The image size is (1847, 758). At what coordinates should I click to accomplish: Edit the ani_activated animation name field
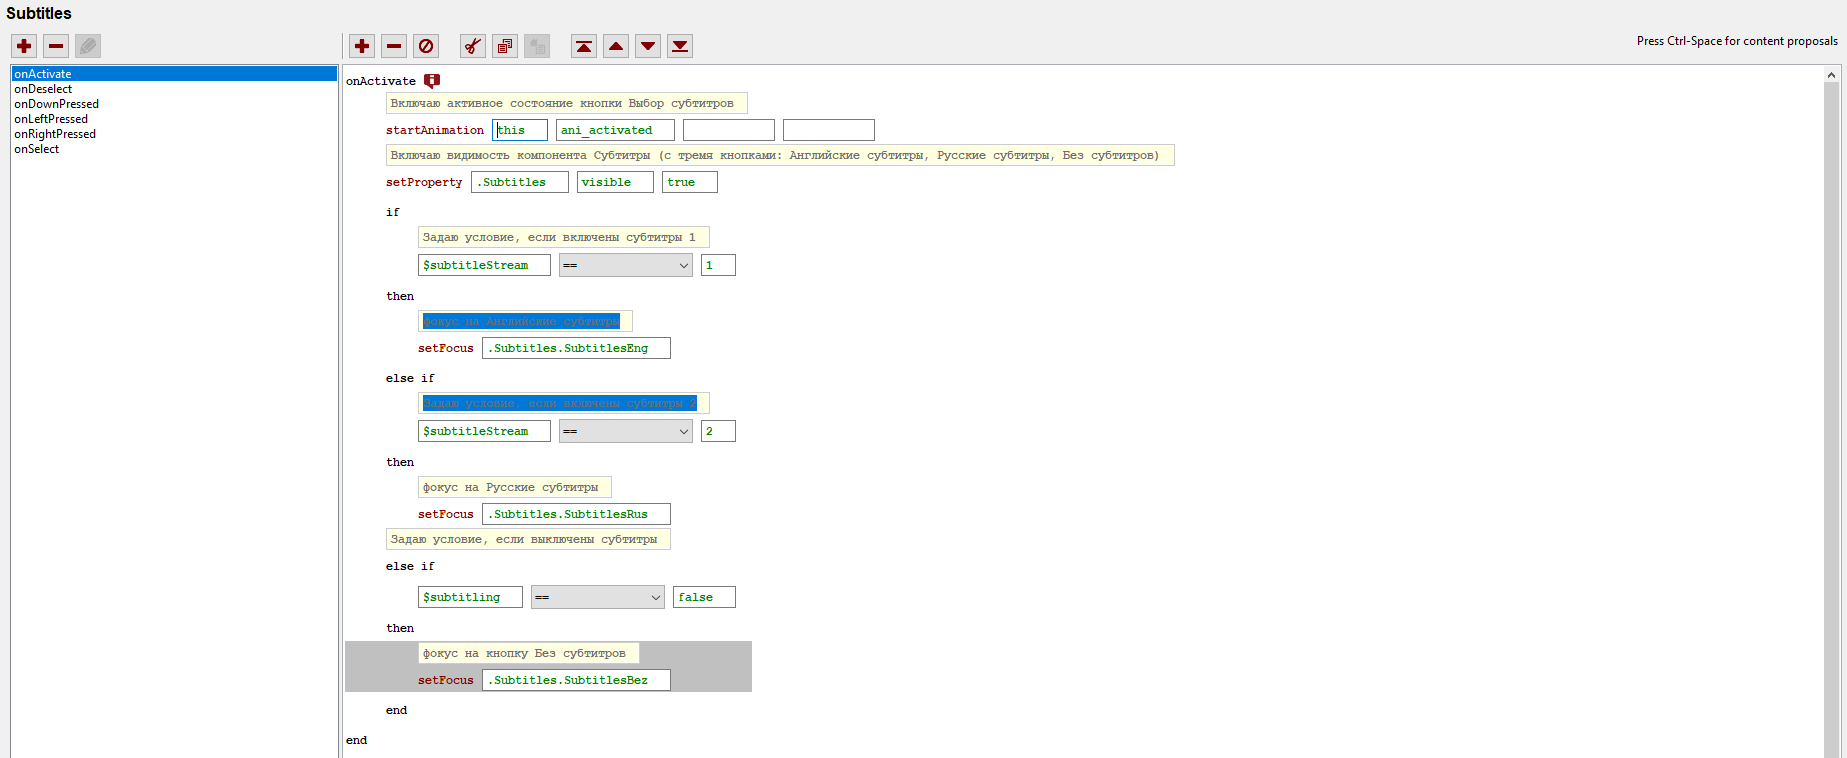(615, 130)
